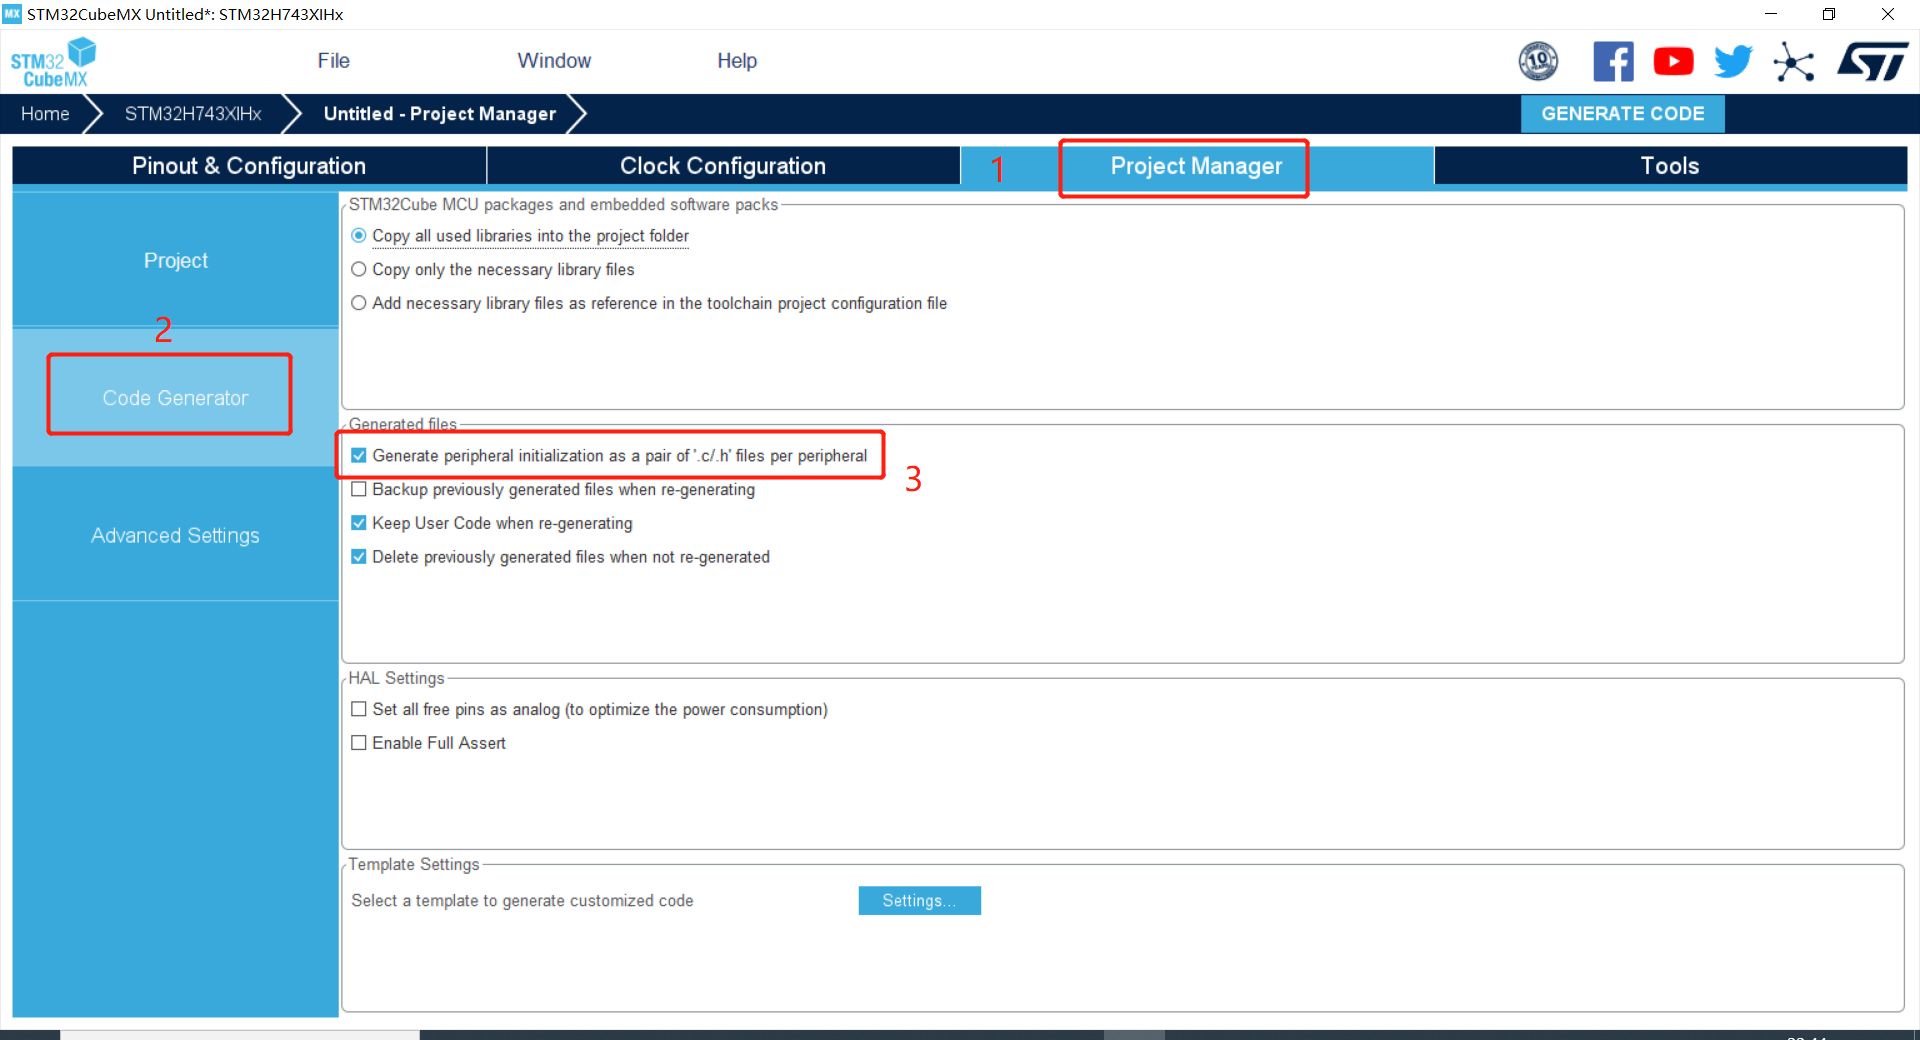1920x1040 pixels.
Task: Toggle 'Delete previously generated files' checkbox
Action: (x=359, y=557)
